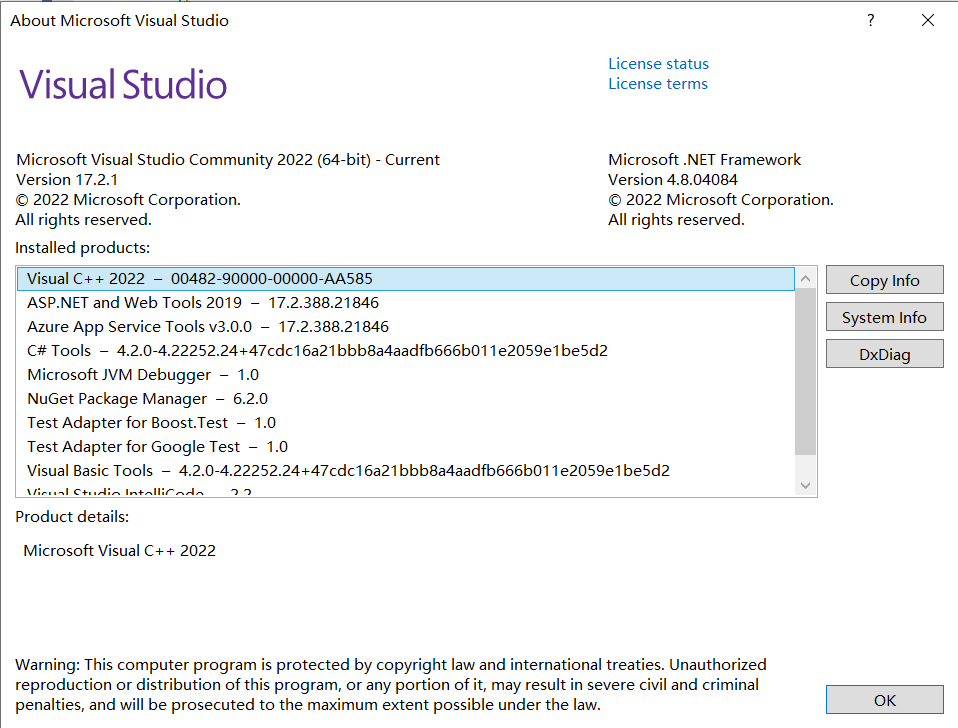Screen dimensions: 958x728
Task: Click the Help question mark icon
Action: point(869,20)
